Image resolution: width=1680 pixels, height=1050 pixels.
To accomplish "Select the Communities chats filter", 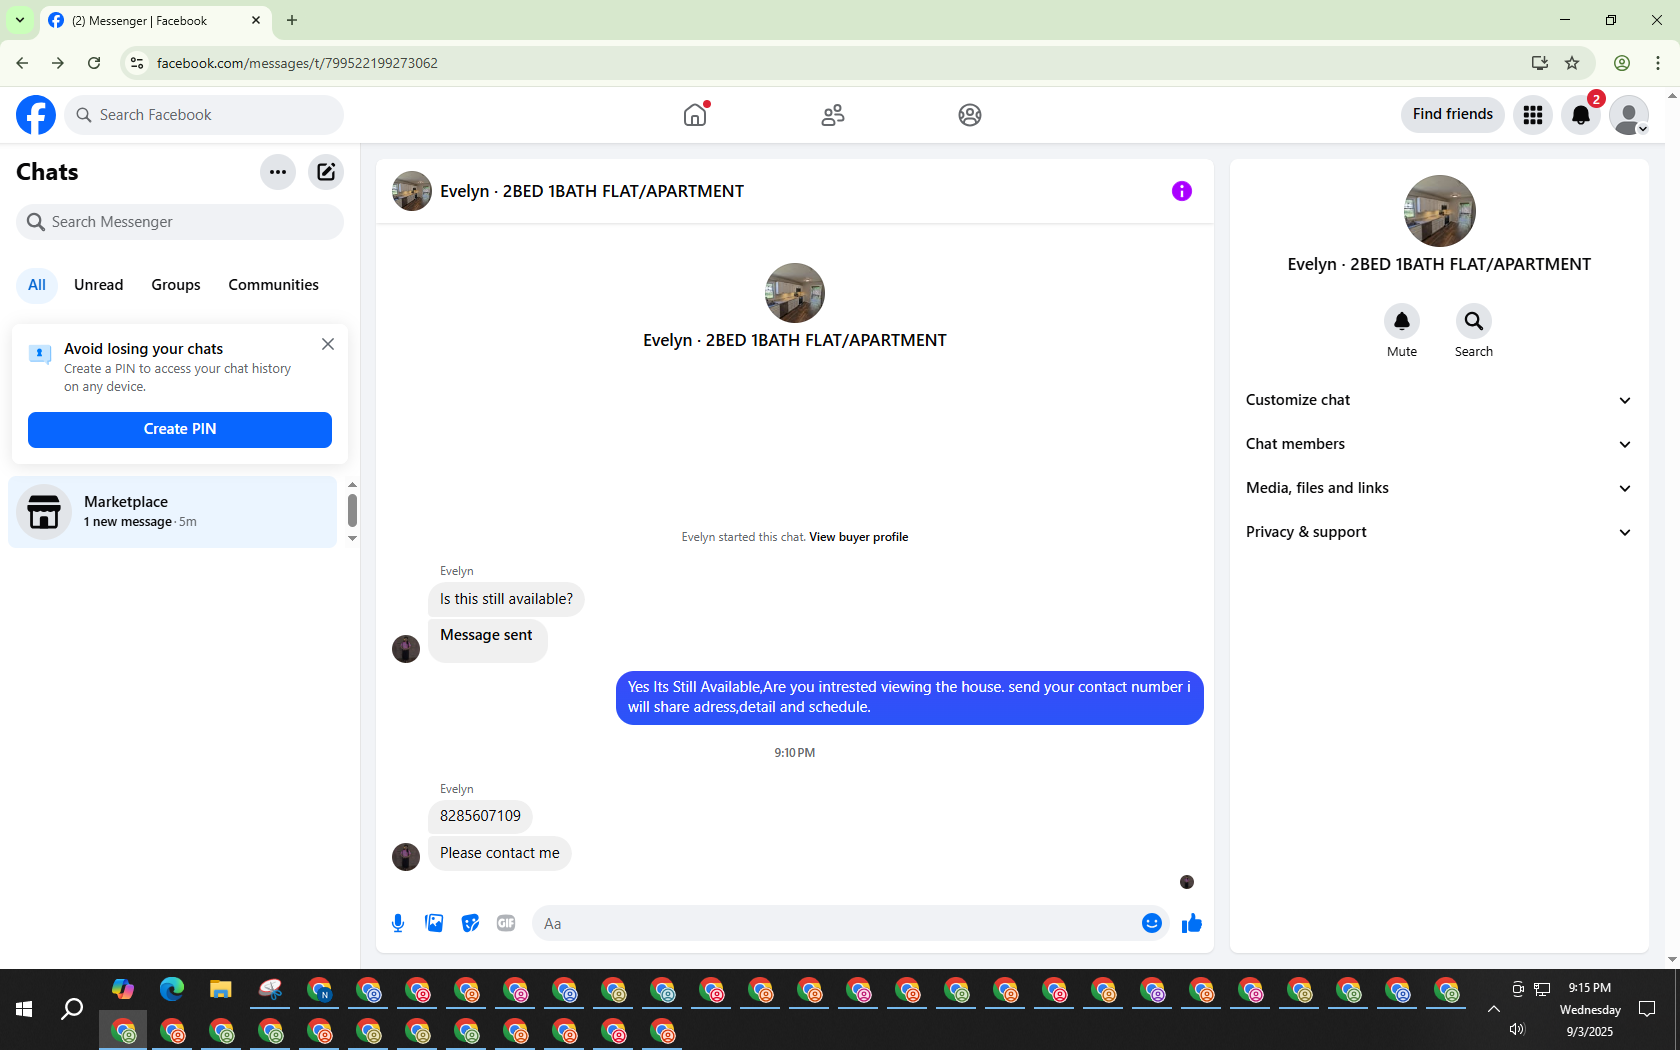I will (x=274, y=285).
